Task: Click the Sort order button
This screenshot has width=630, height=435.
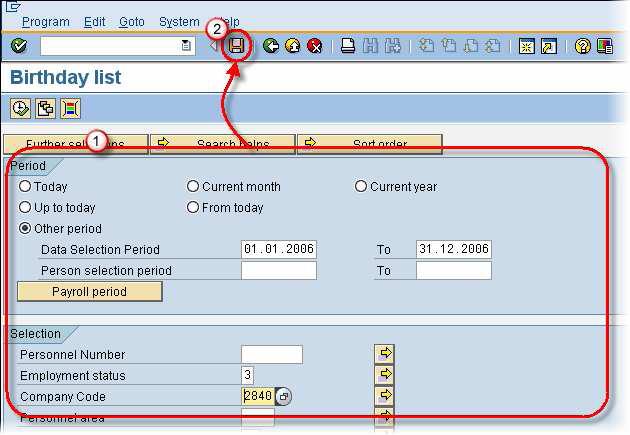Action: (x=370, y=144)
